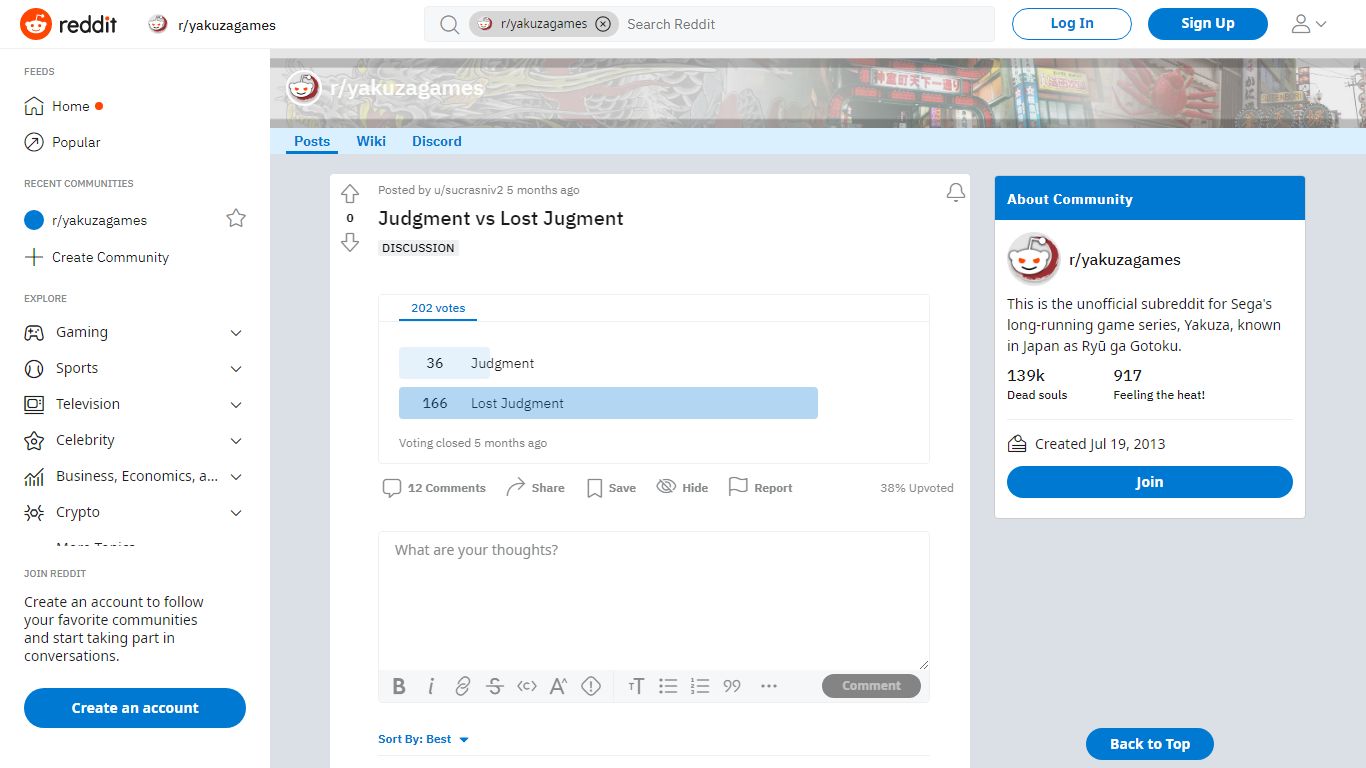
Task: Click the Comment submit button
Action: tap(871, 686)
